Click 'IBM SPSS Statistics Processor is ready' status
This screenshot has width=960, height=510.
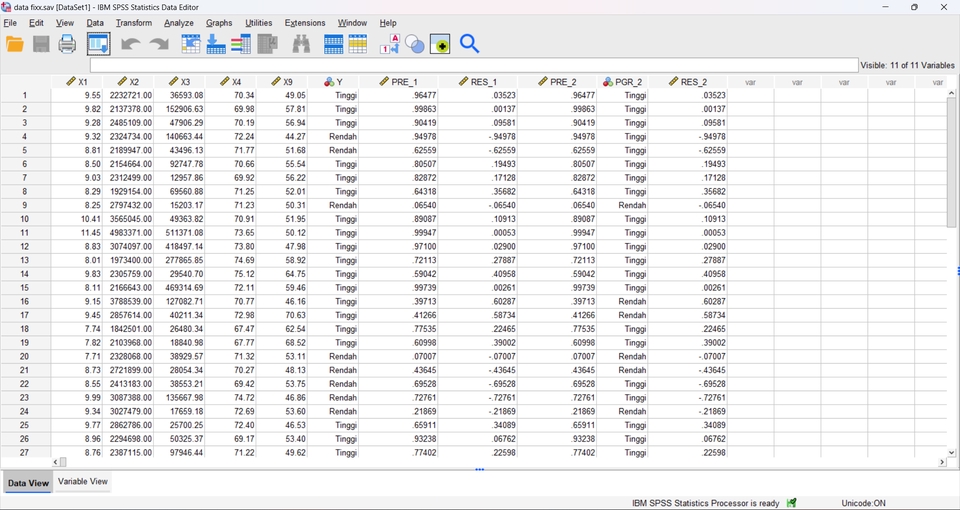pyautogui.click(x=705, y=503)
